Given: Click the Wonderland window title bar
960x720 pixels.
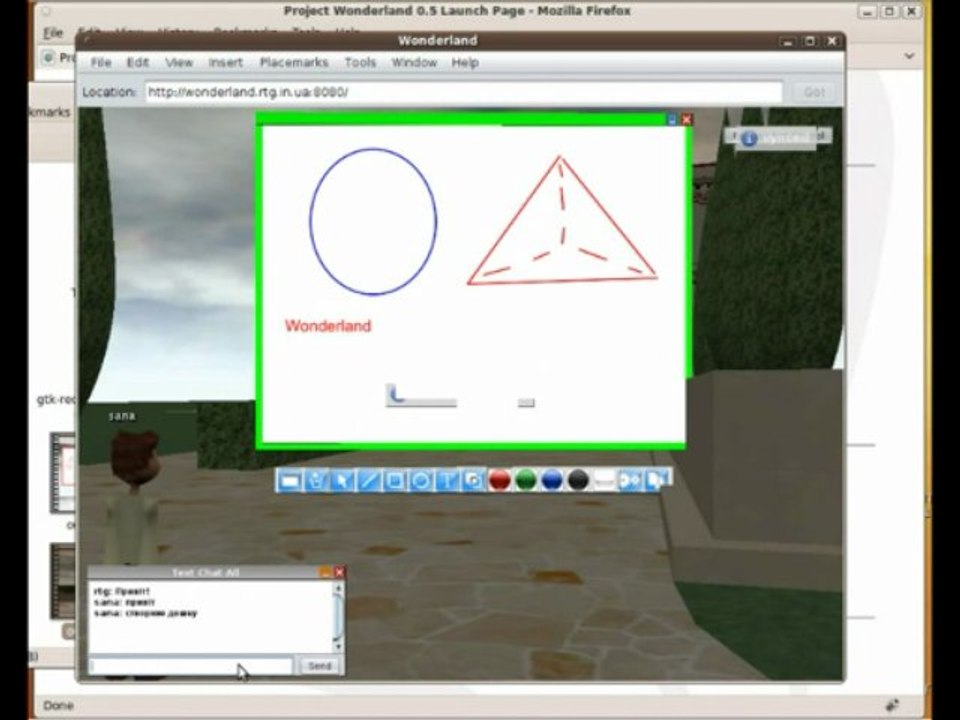Looking at the screenshot, I should pos(437,40).
